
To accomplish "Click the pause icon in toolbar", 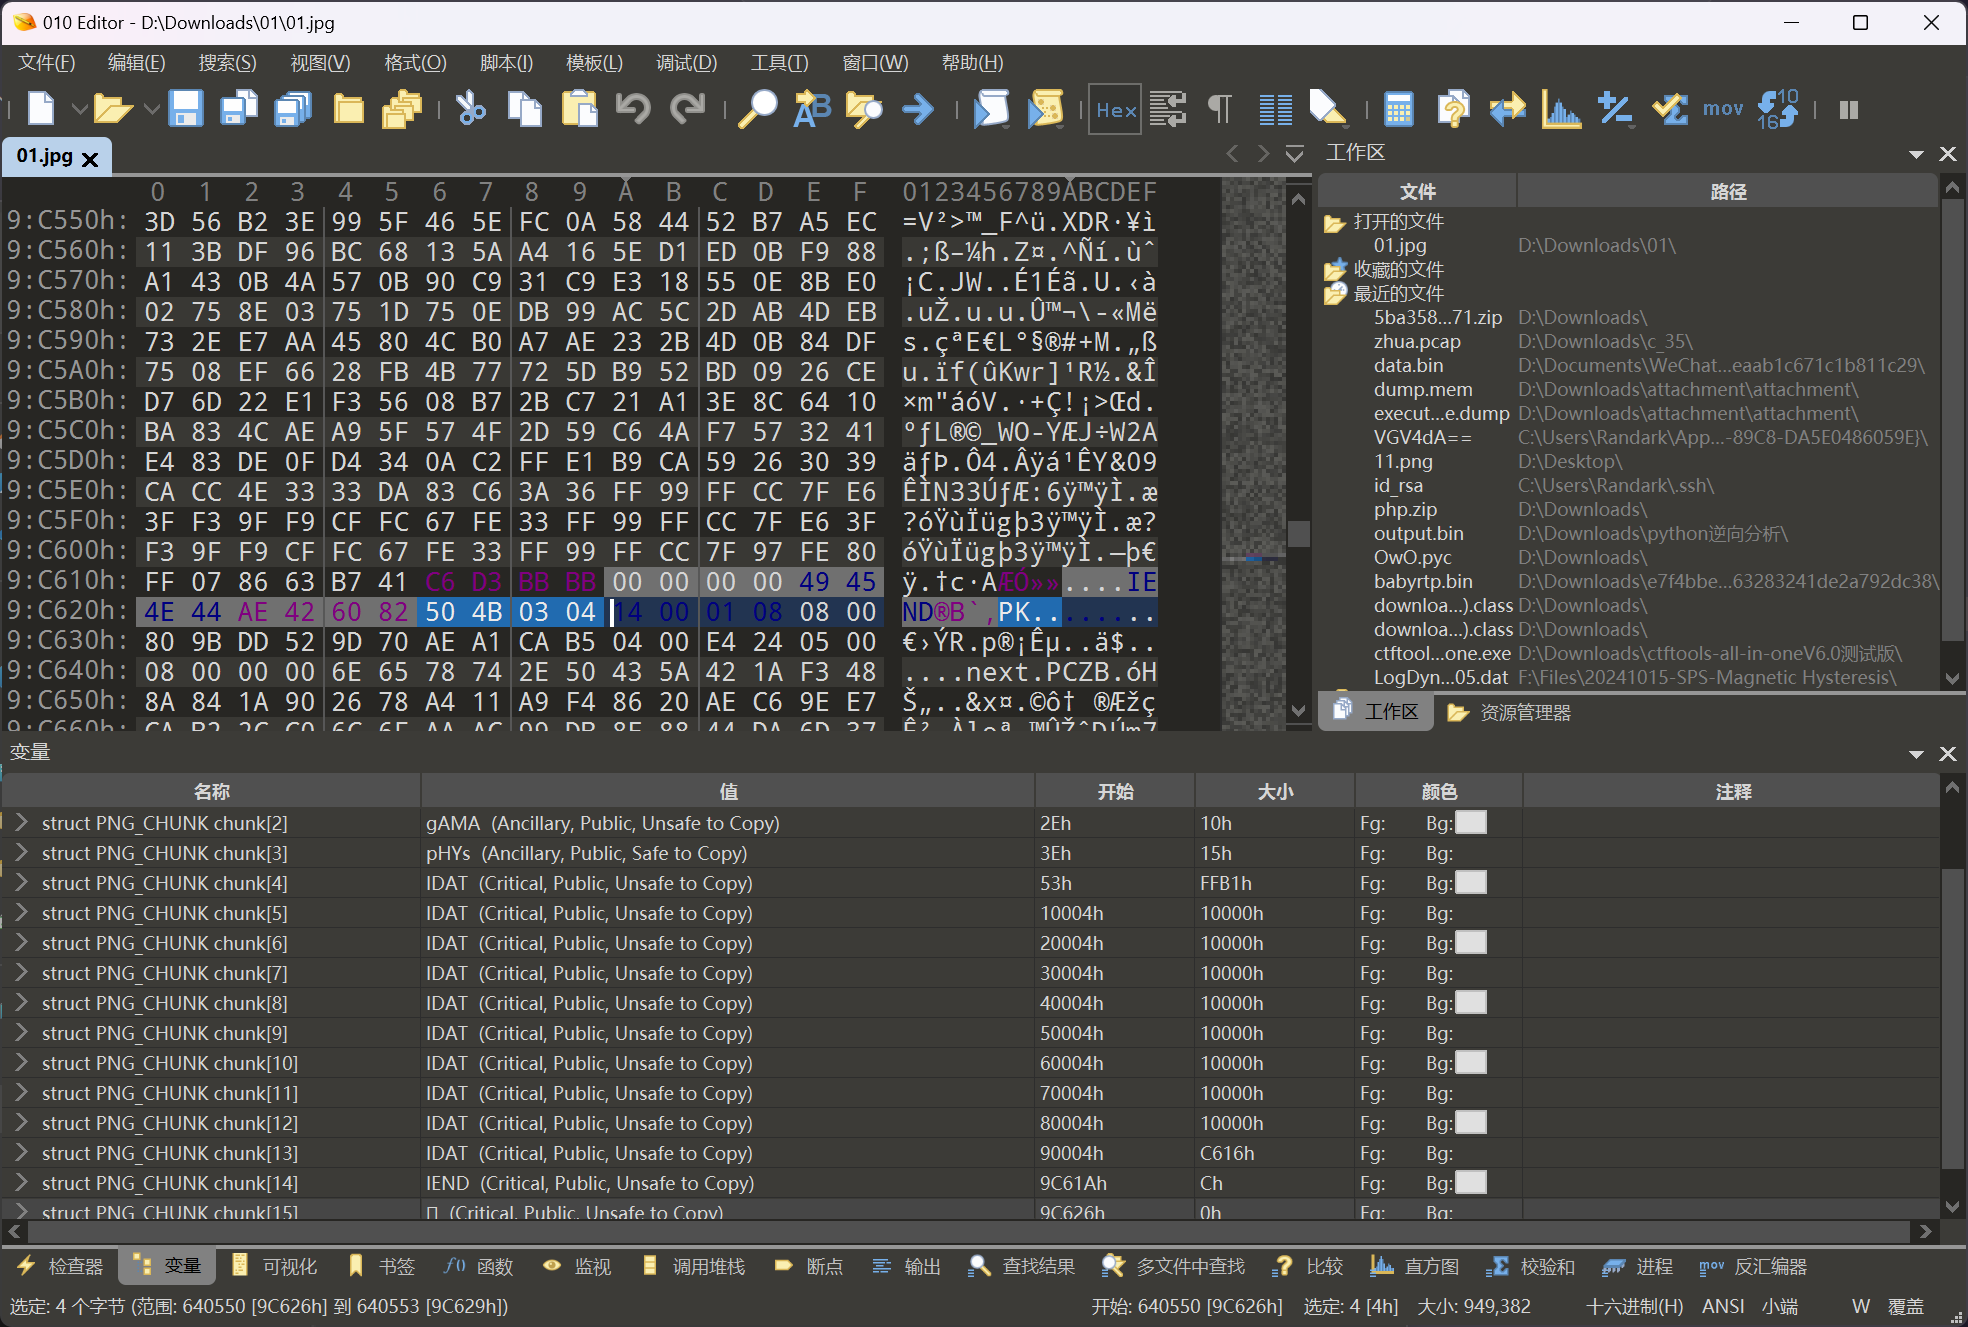I will pos(1848,109).
